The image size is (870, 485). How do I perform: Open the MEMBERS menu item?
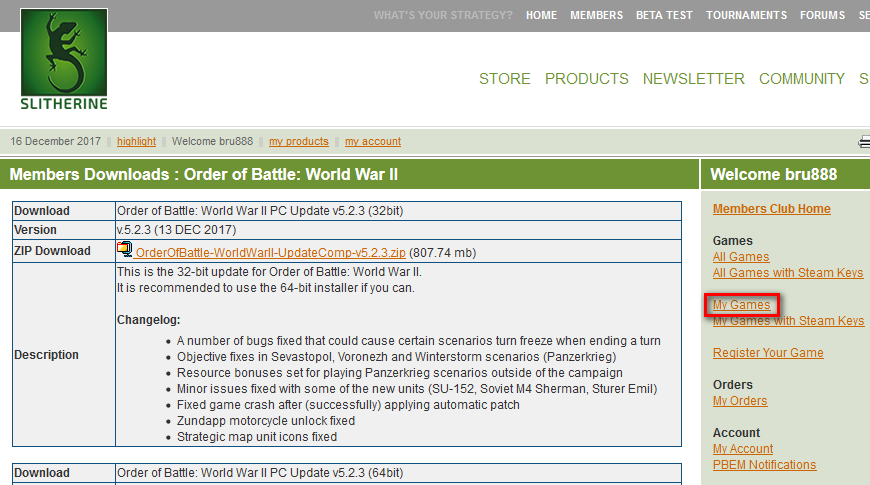596,16
